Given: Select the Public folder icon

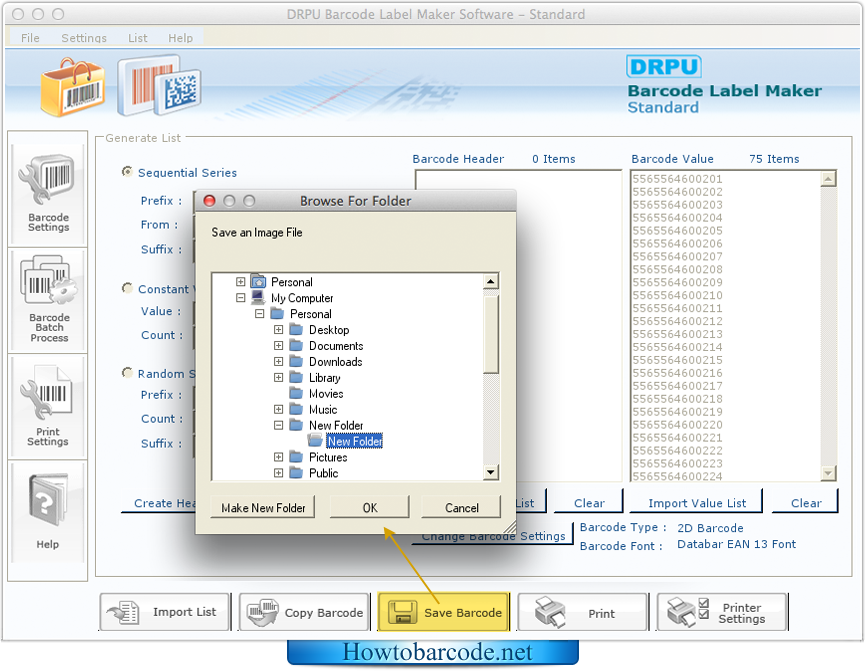Looking at the screenshot, I should tap(296, 473).
